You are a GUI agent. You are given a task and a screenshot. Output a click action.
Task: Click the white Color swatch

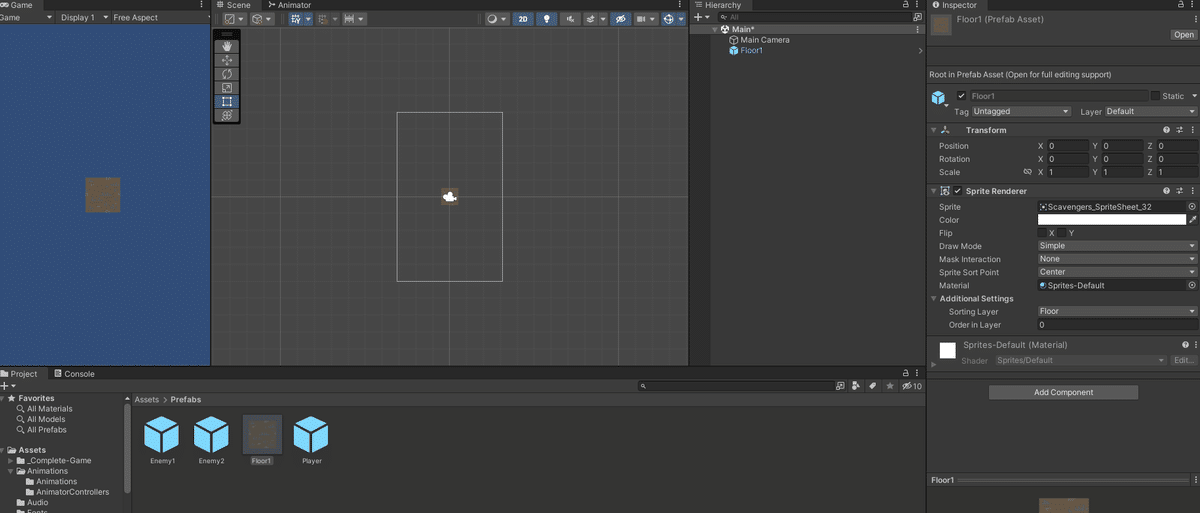1112,220
